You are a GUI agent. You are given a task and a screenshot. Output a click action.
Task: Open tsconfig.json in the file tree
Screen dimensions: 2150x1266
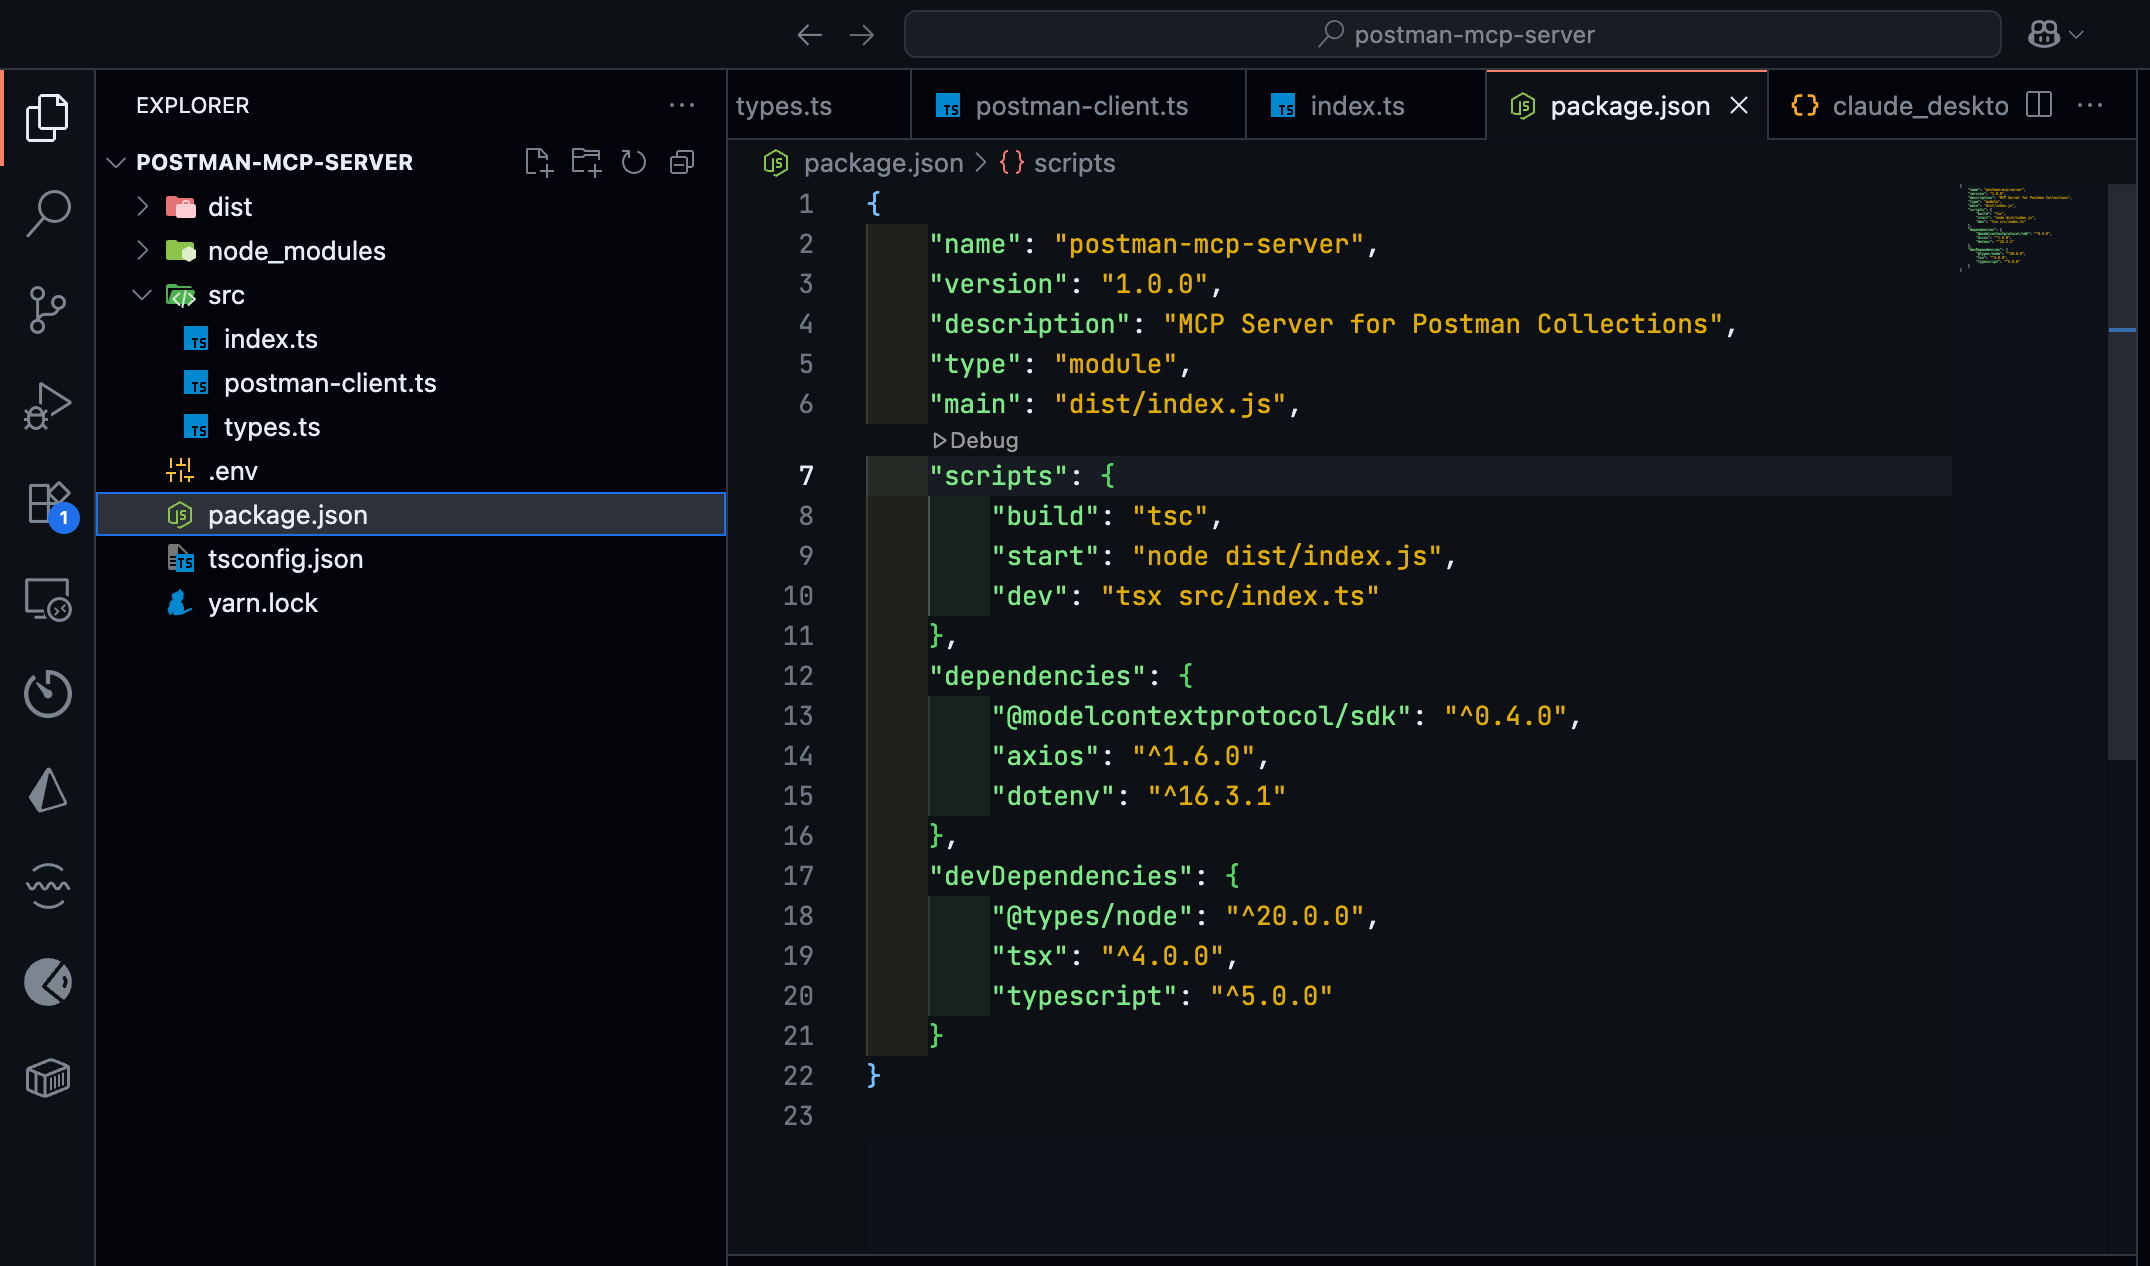(411, 559)
